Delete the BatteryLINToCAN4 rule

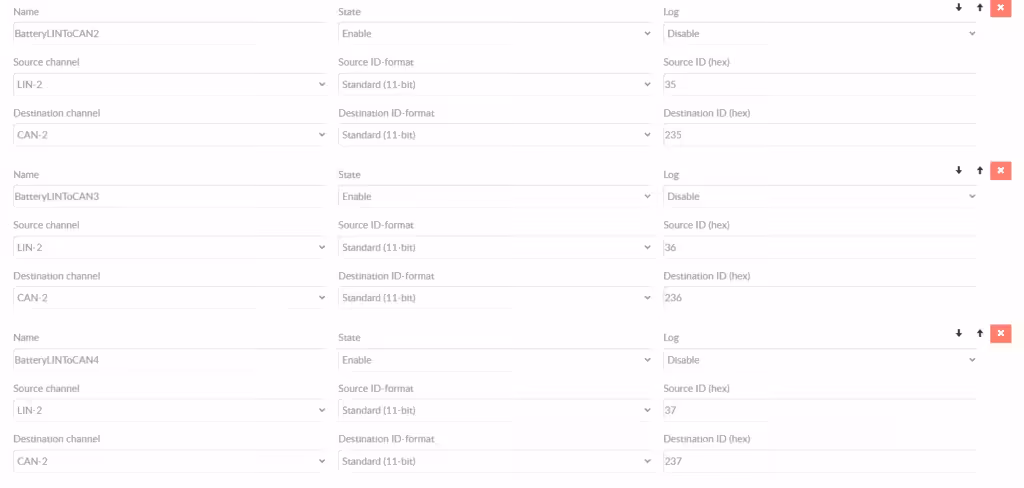1000,333
